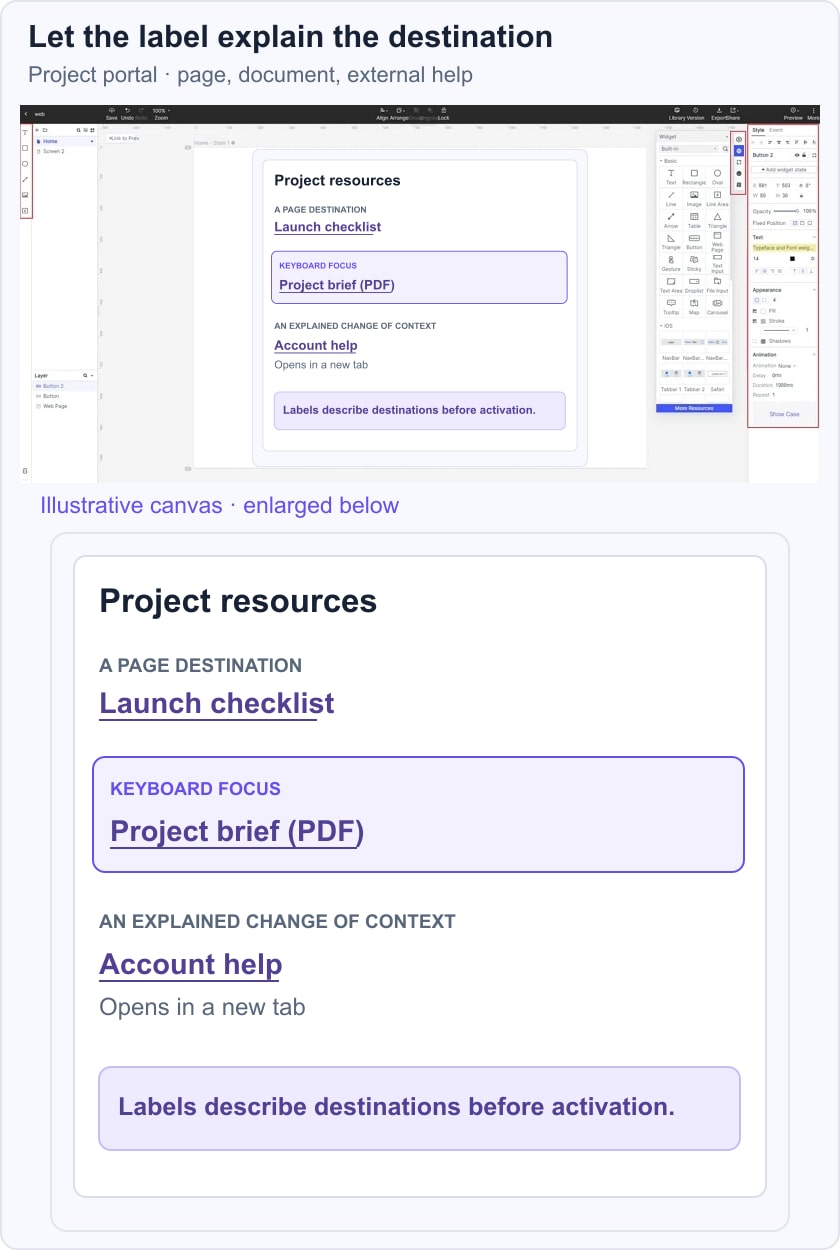Screen dimensions: 840x1250
Task: Click the Save icon in the top bar
Action: tap(111, 110)
